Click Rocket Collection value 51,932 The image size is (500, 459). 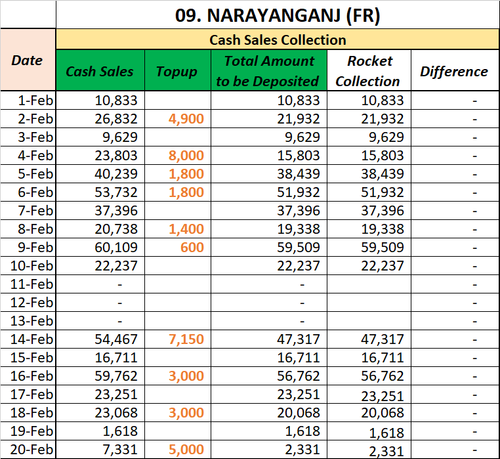369,192
